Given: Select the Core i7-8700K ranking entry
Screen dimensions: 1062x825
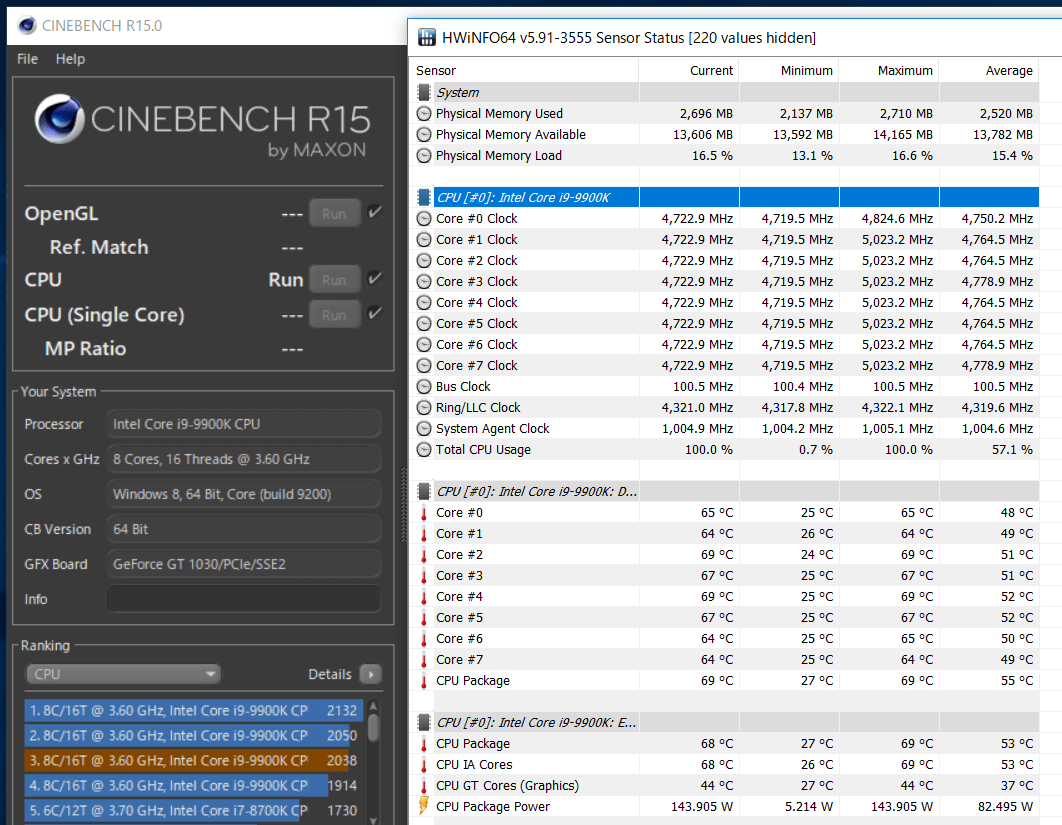Looking at the screenshot, I should click(194, 811).
